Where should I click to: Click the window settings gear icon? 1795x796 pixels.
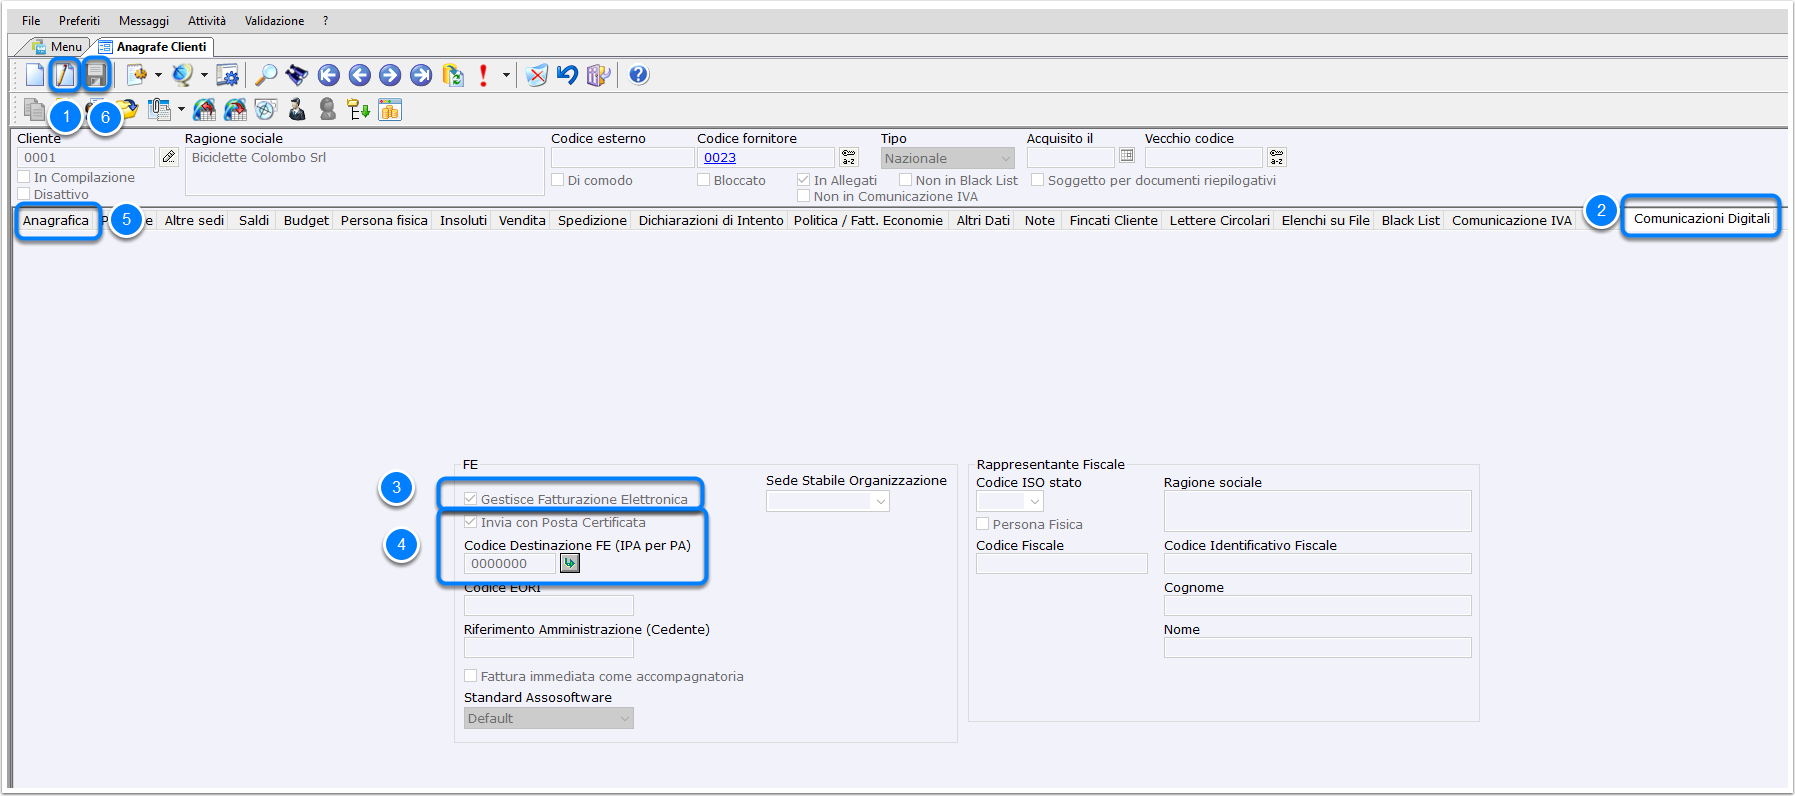pos(228,75)
